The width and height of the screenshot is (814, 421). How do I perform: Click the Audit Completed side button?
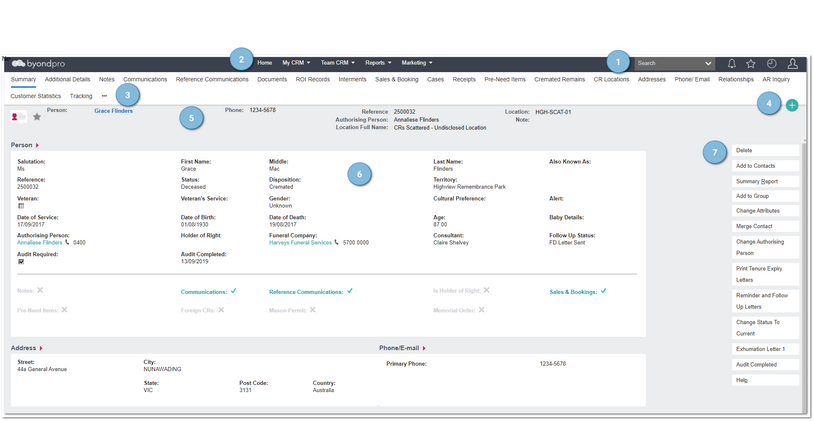click(x=765, y=364)
